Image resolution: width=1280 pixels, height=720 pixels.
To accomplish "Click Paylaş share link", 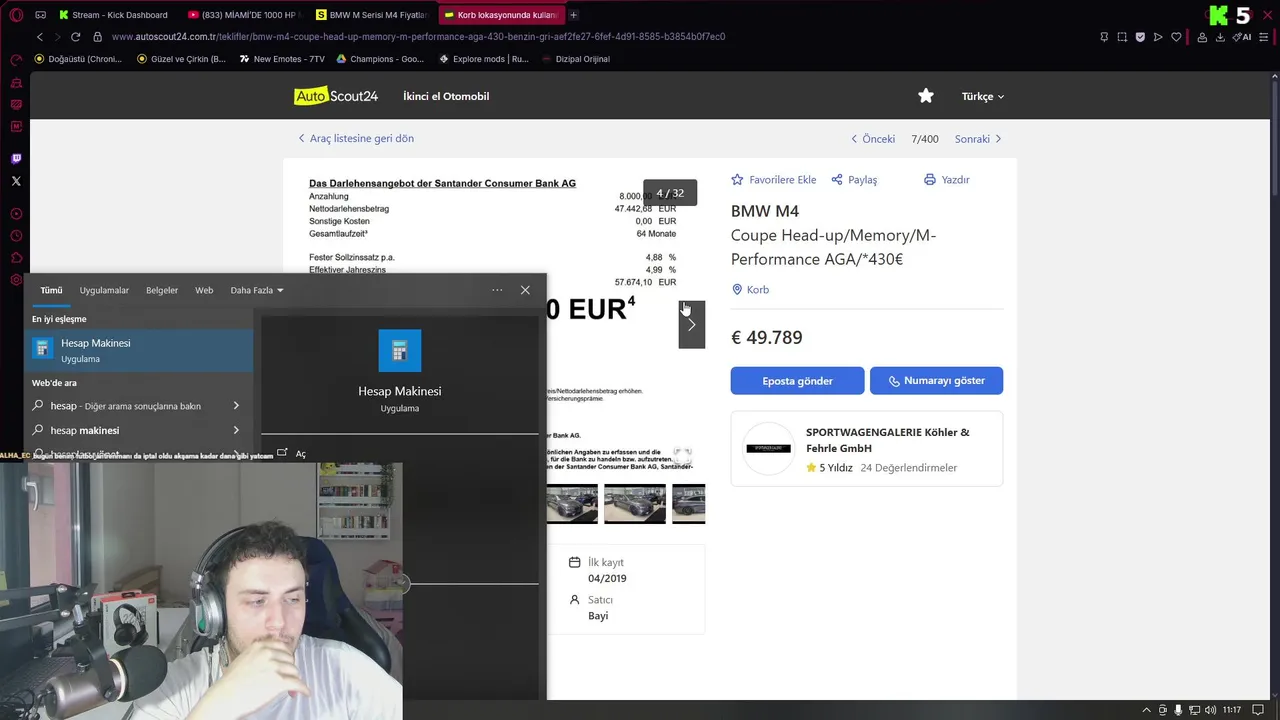I will point(854,180).
